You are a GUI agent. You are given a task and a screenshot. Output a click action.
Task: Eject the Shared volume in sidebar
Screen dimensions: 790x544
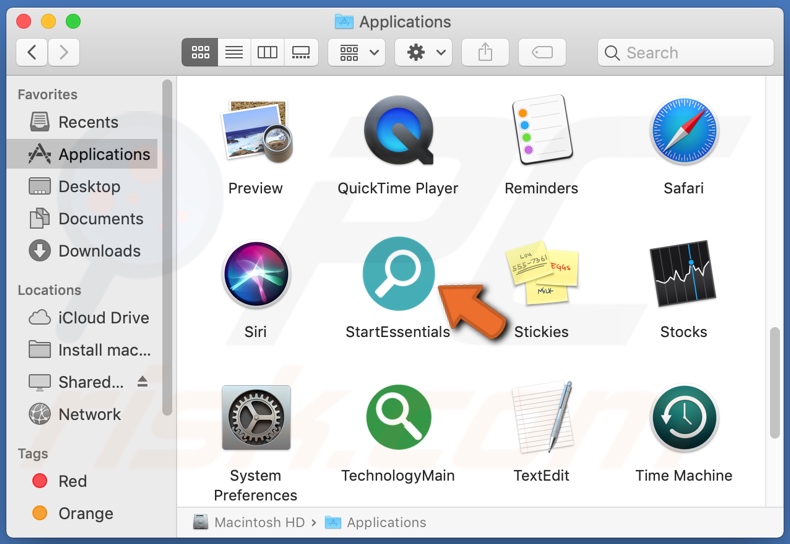click(142, 382)
